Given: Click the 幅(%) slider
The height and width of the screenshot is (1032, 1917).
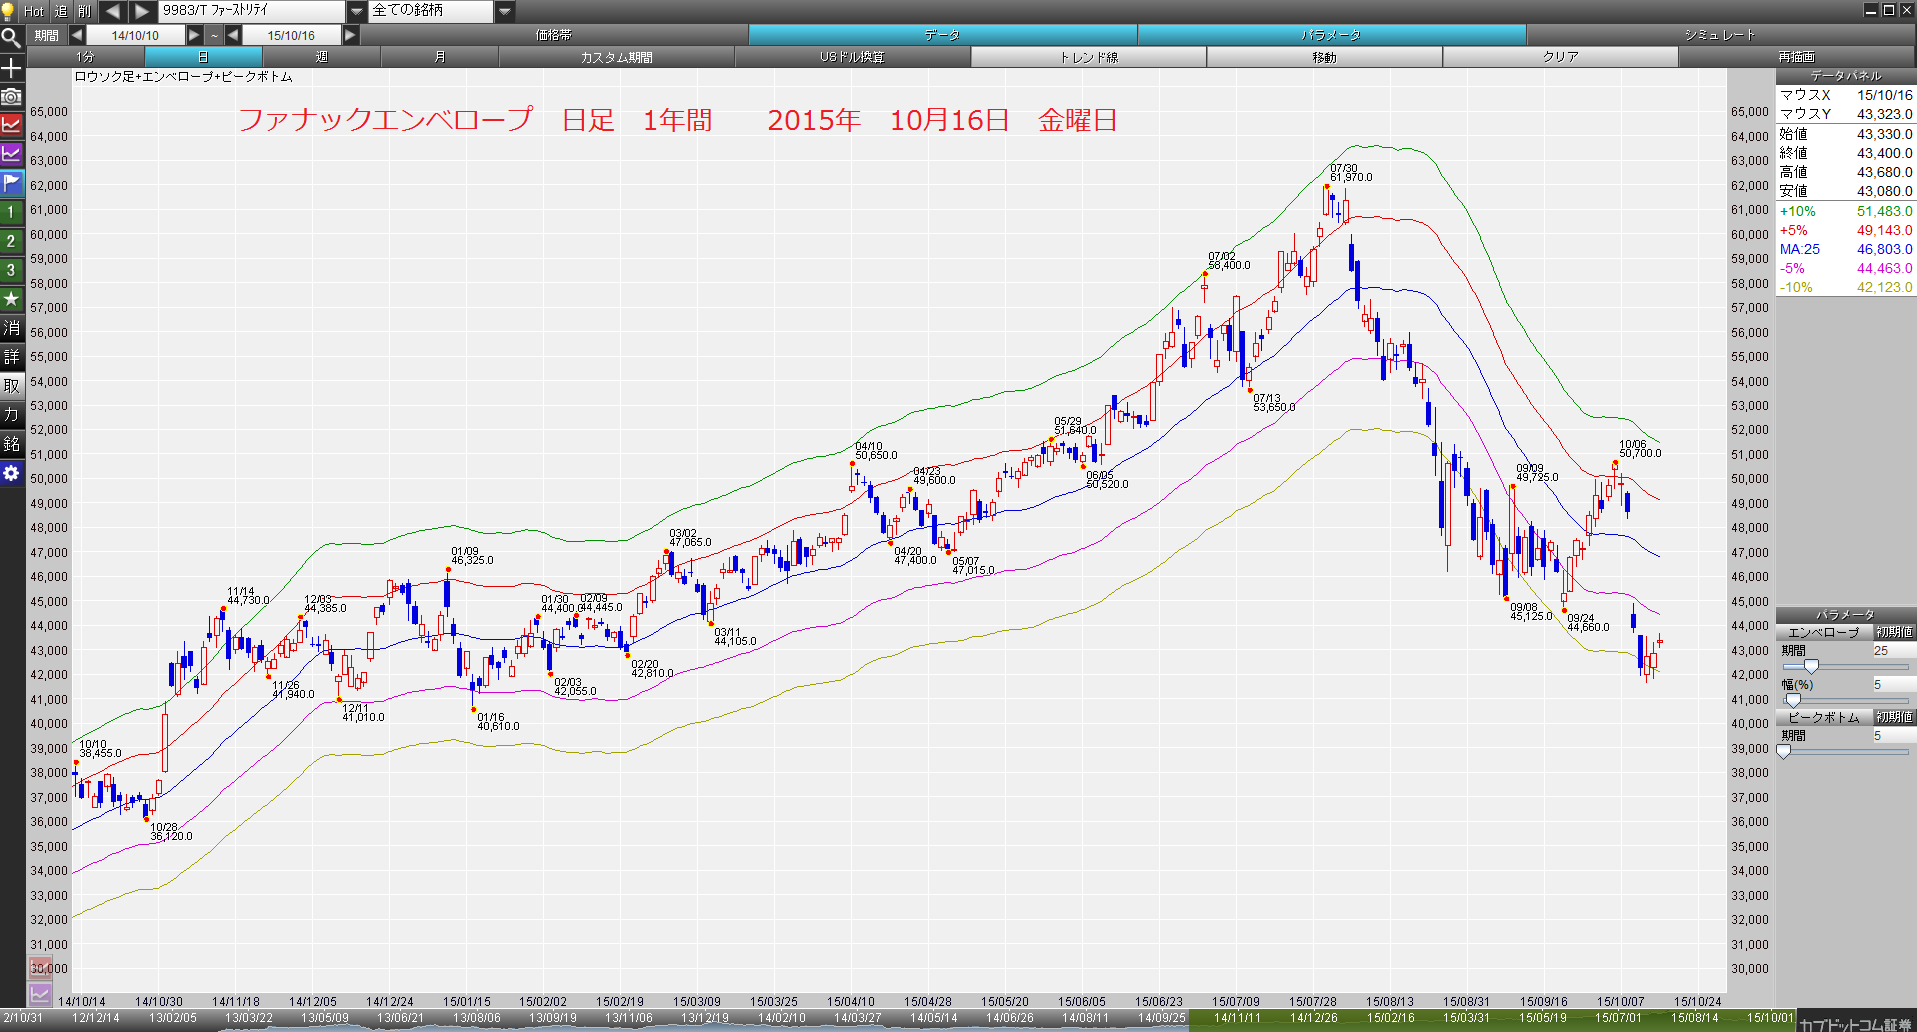Looking at the screenshot, I should [x=1845, y=700].
